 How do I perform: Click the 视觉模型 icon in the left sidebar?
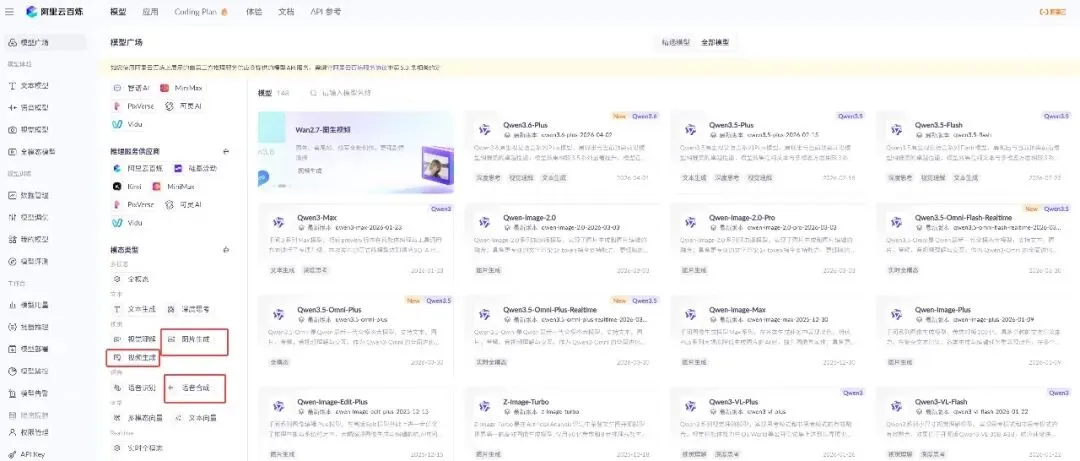click(12, 130)
